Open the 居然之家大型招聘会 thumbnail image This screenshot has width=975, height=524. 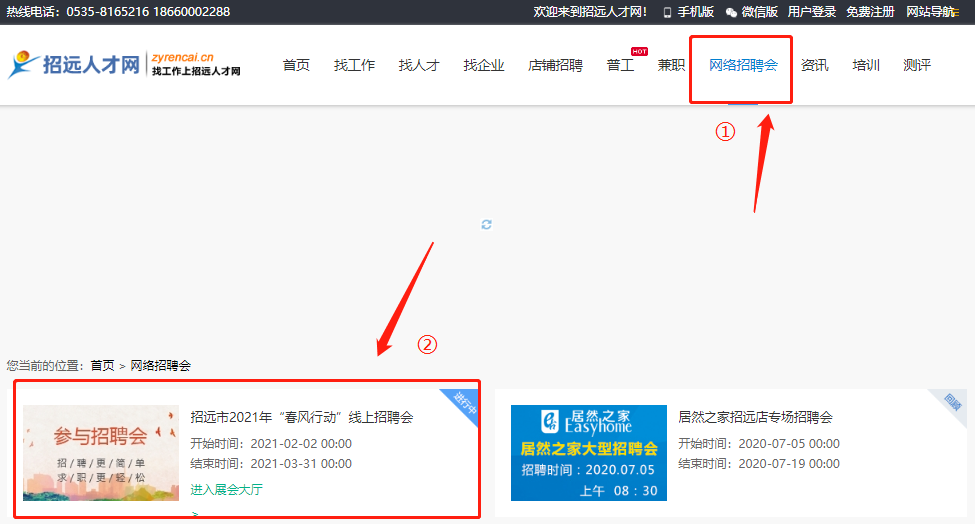[588, 453]
